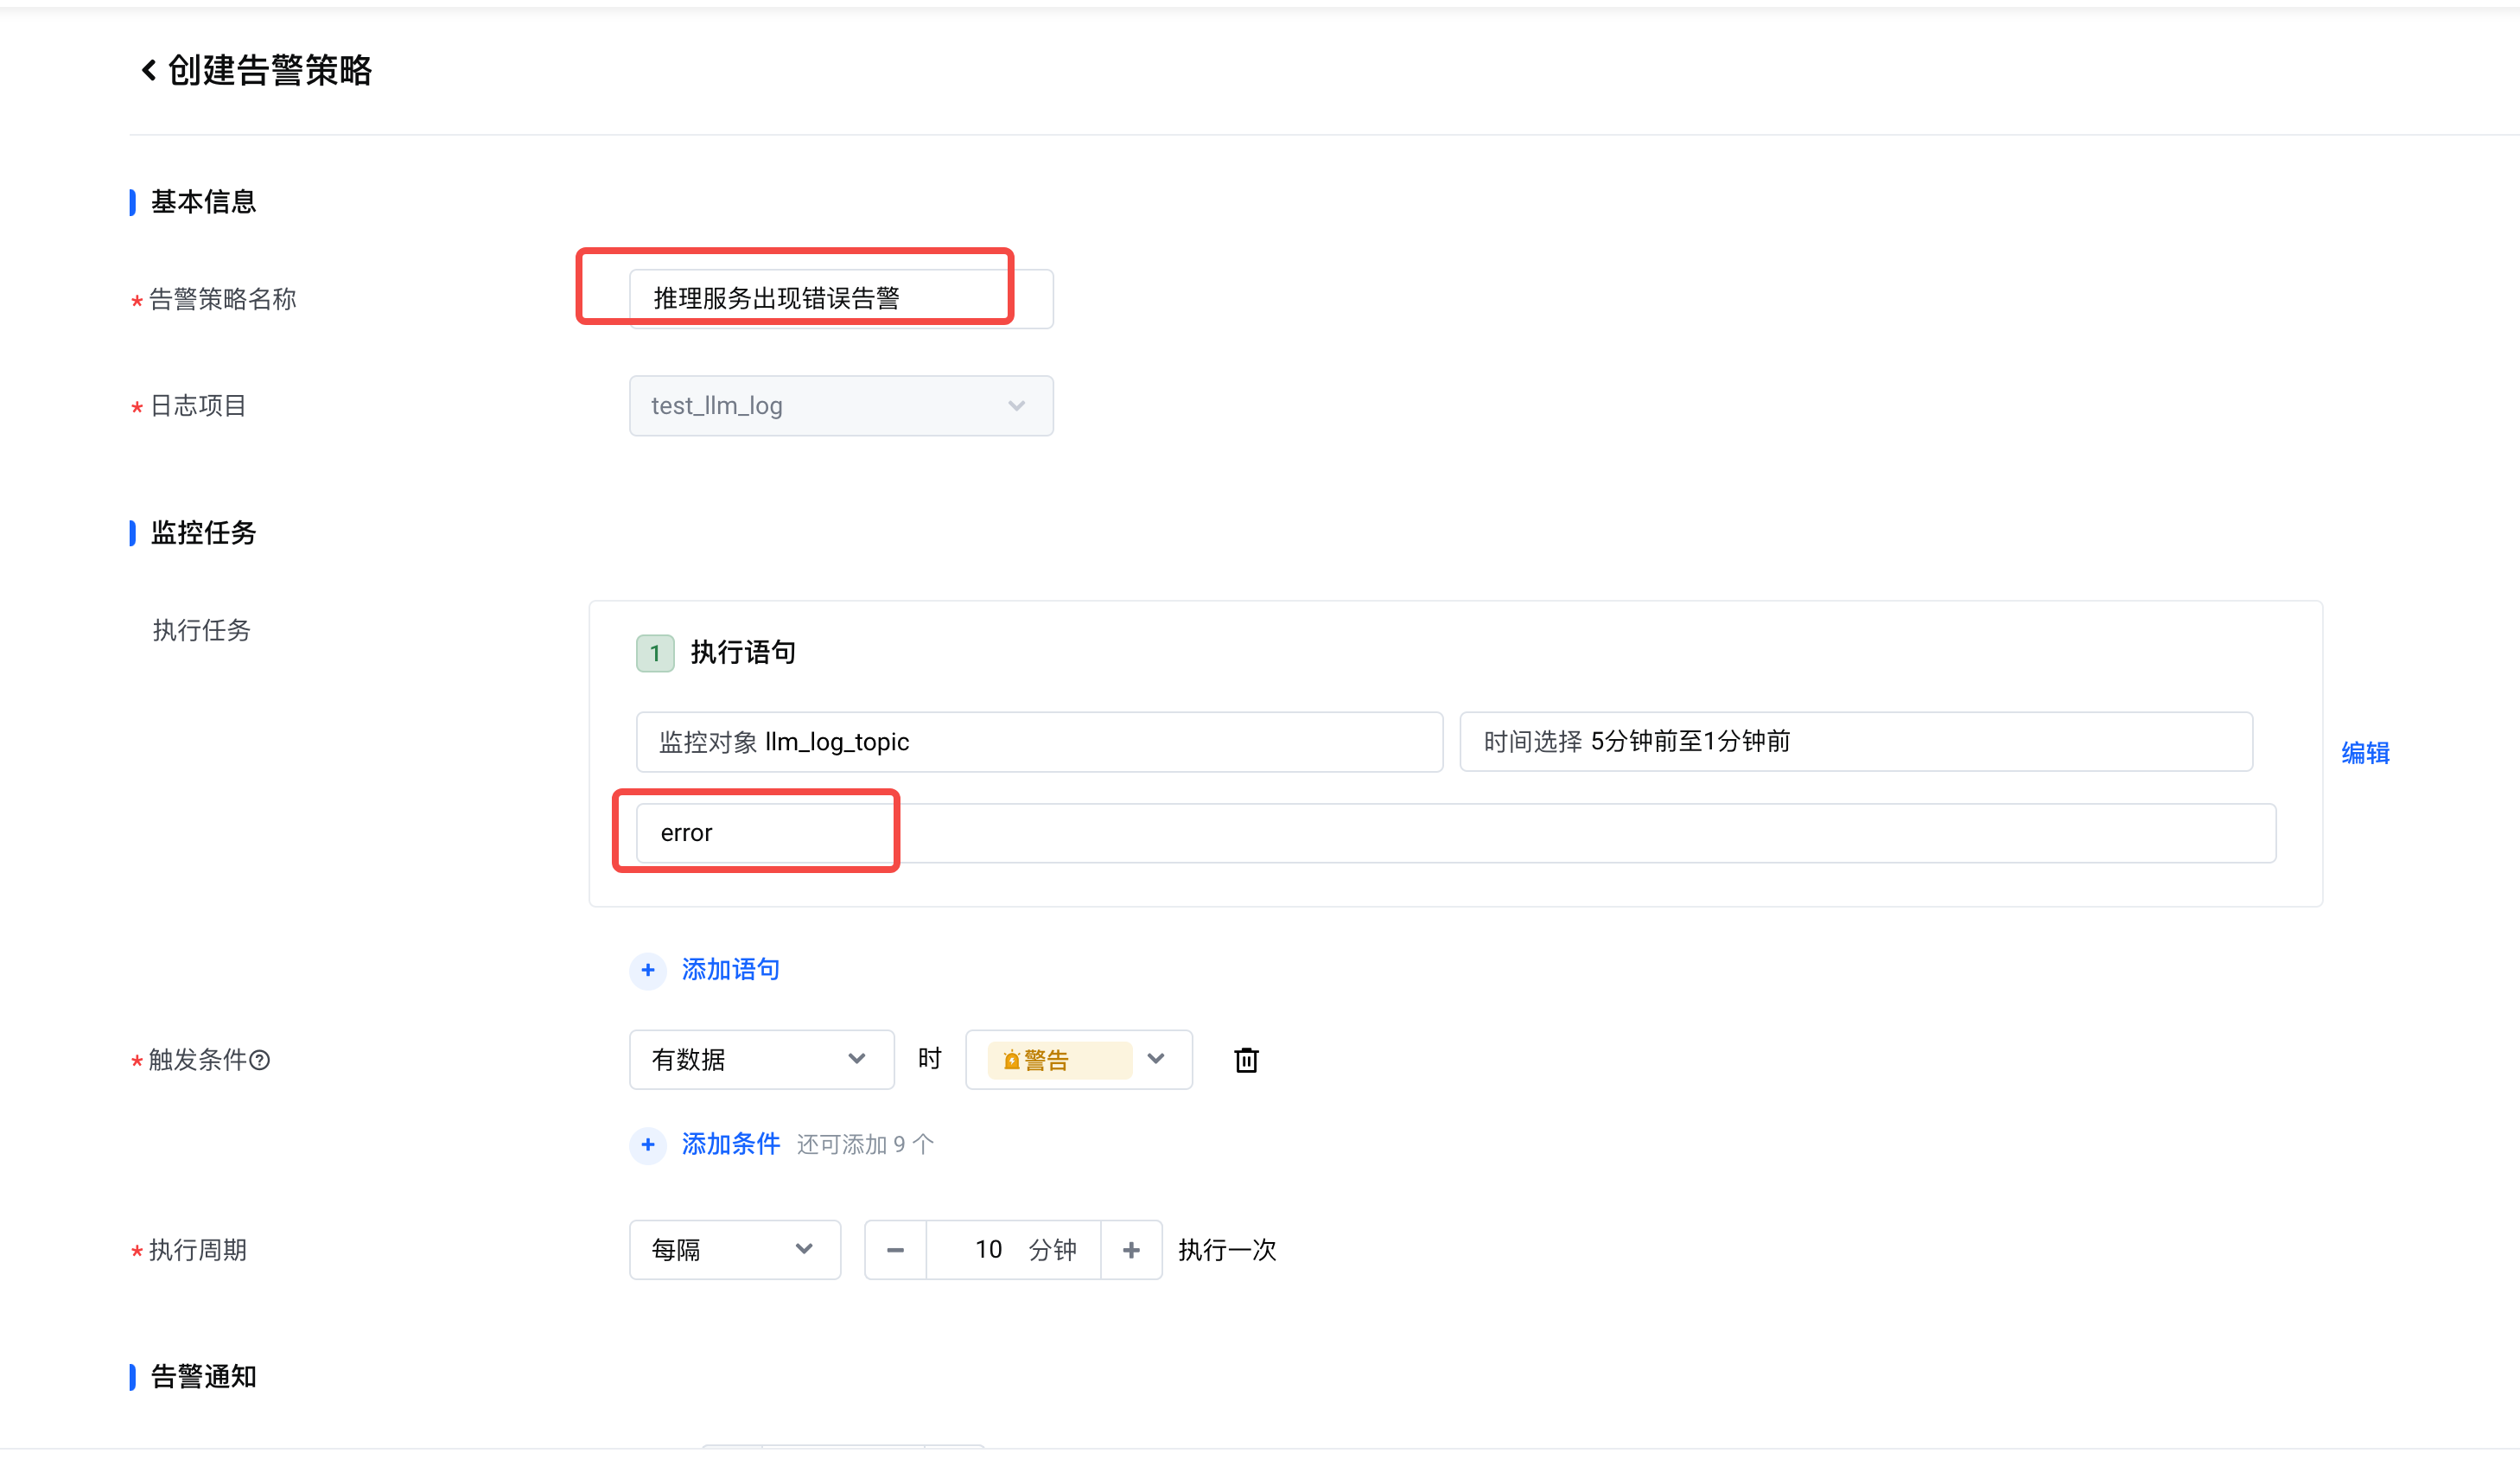Viewport: 2520px width, 1466px height.
Task: Expand the 有数据 trigger condition dropdown
Action: pos(760,1060)
